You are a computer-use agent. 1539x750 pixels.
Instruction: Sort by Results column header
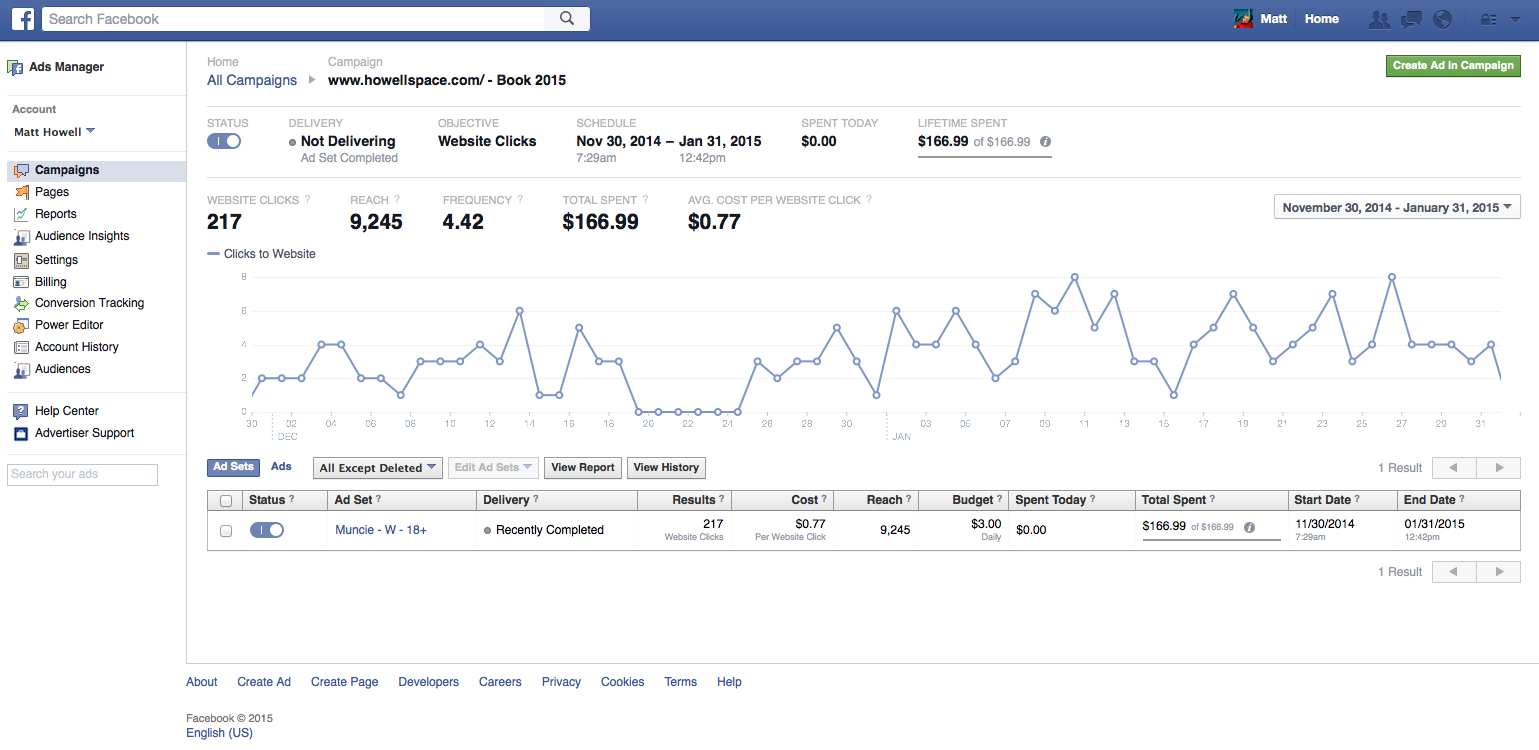(684, 500)
